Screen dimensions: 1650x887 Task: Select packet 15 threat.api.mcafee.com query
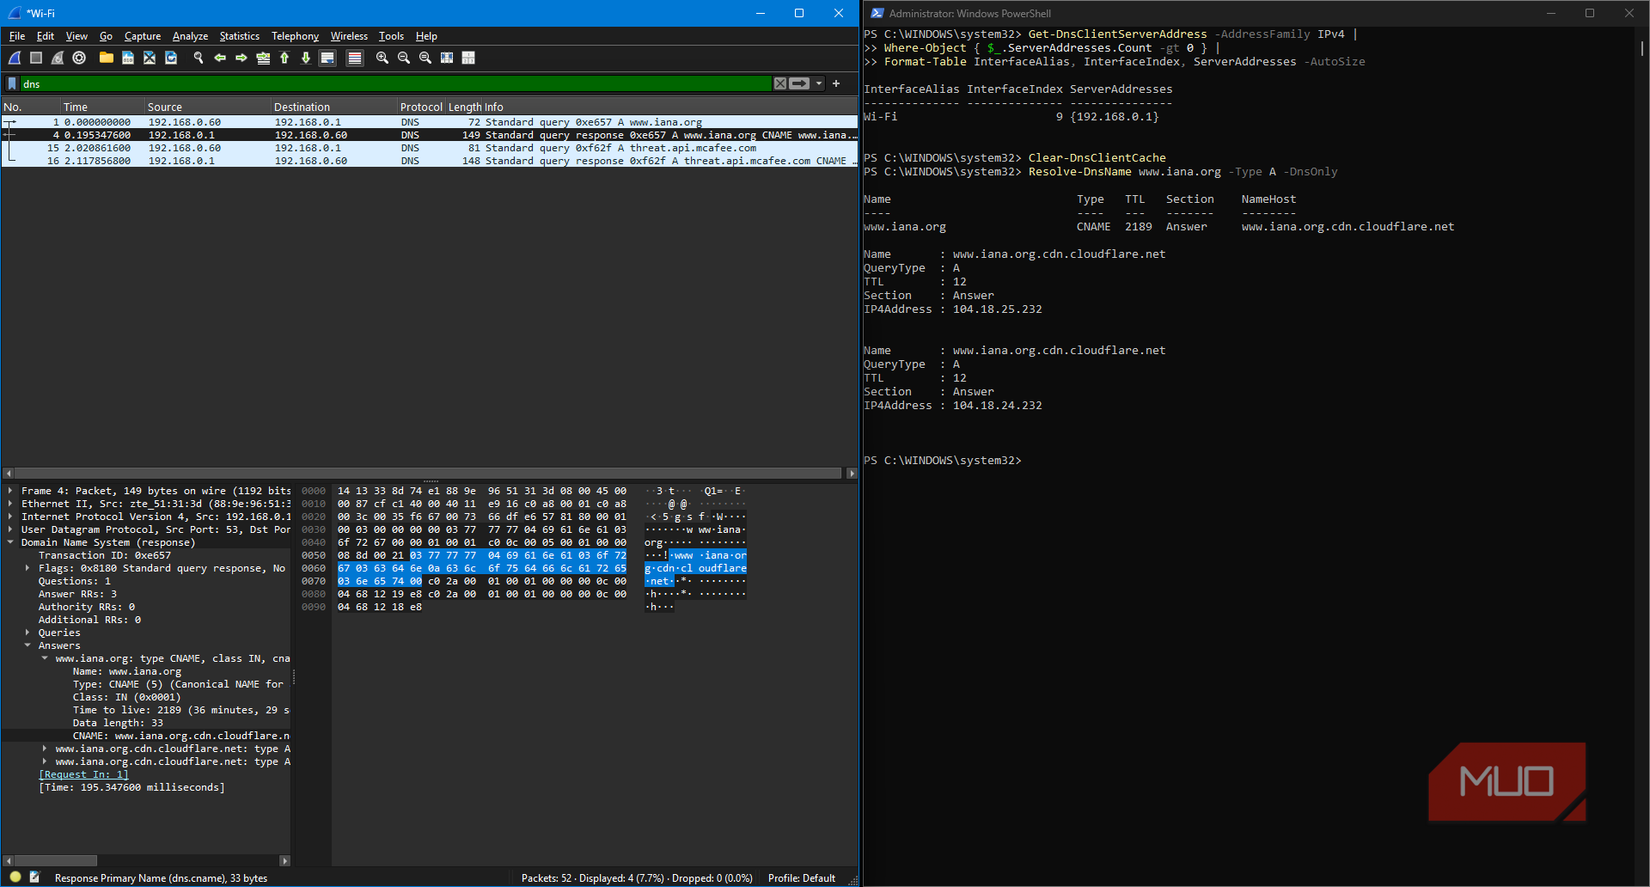coord(430,148)
